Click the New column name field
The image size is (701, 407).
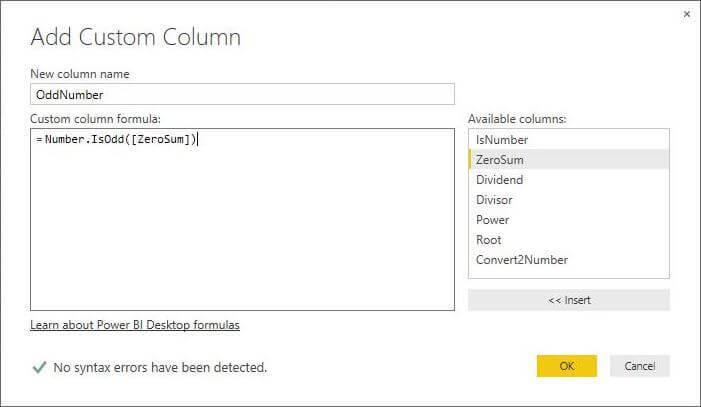point(242,94)
